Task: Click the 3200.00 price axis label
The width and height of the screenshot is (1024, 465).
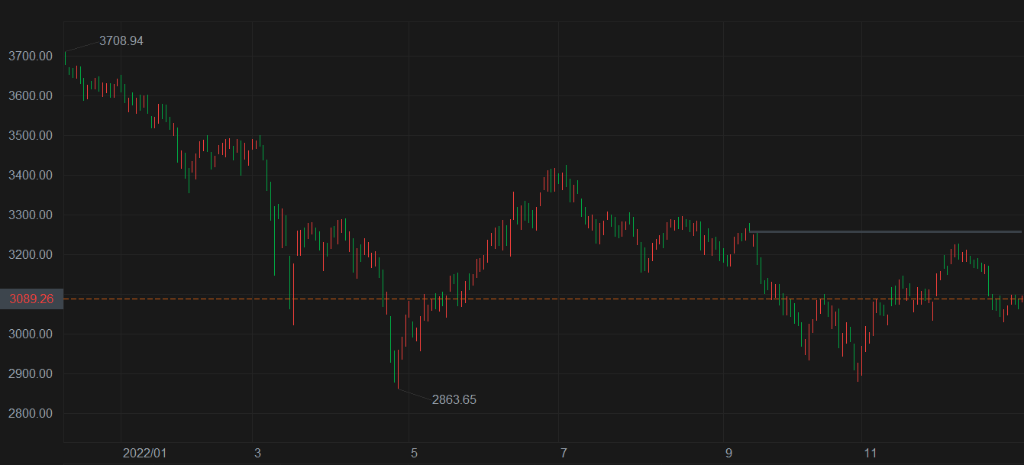Action: 30,255
